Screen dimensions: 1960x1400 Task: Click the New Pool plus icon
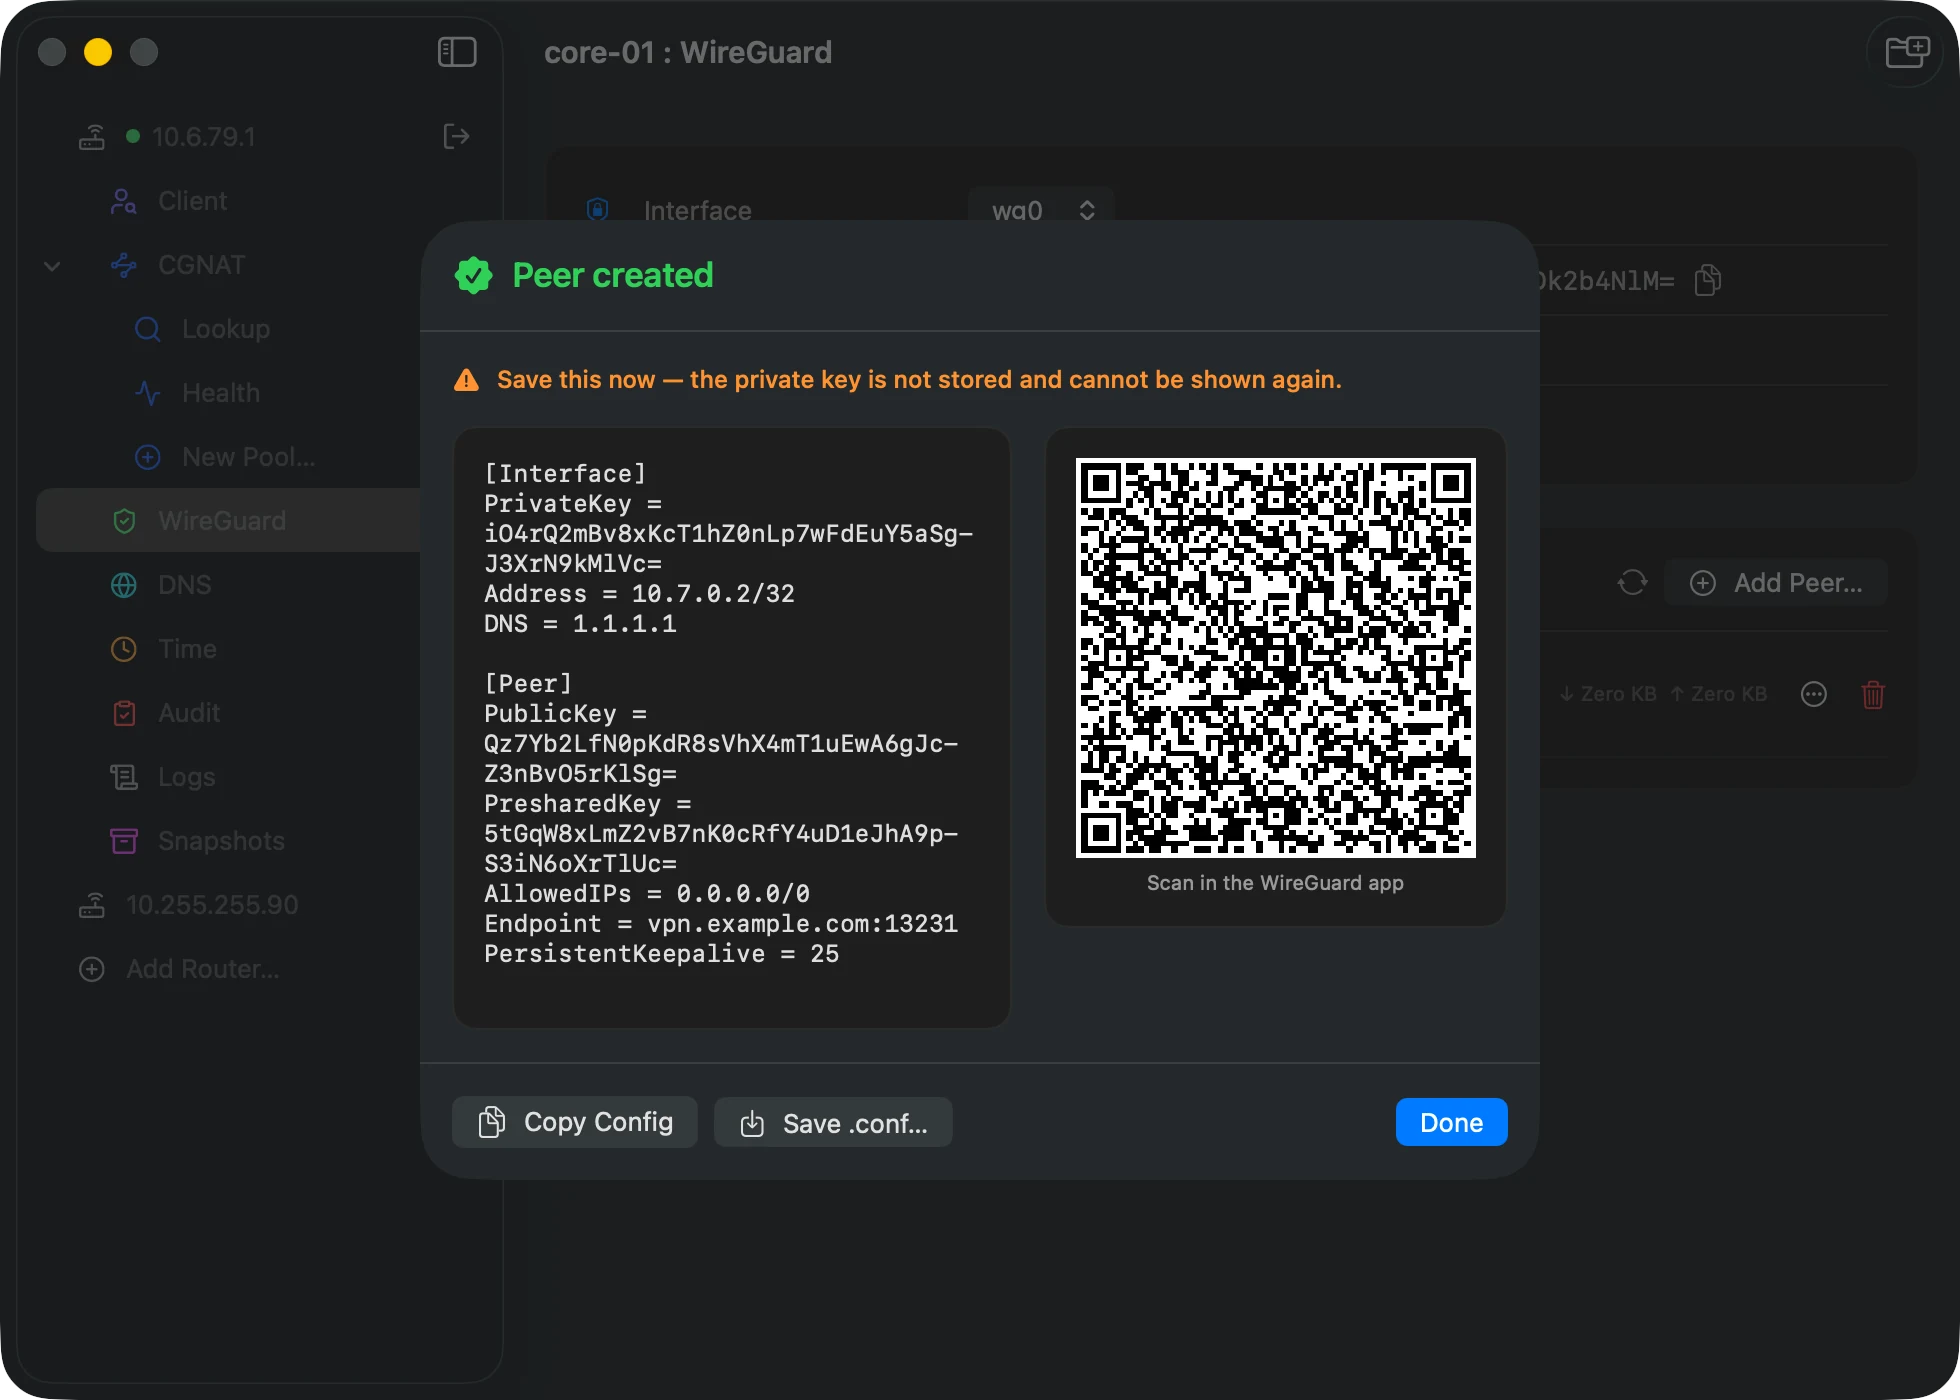point(147,457)
